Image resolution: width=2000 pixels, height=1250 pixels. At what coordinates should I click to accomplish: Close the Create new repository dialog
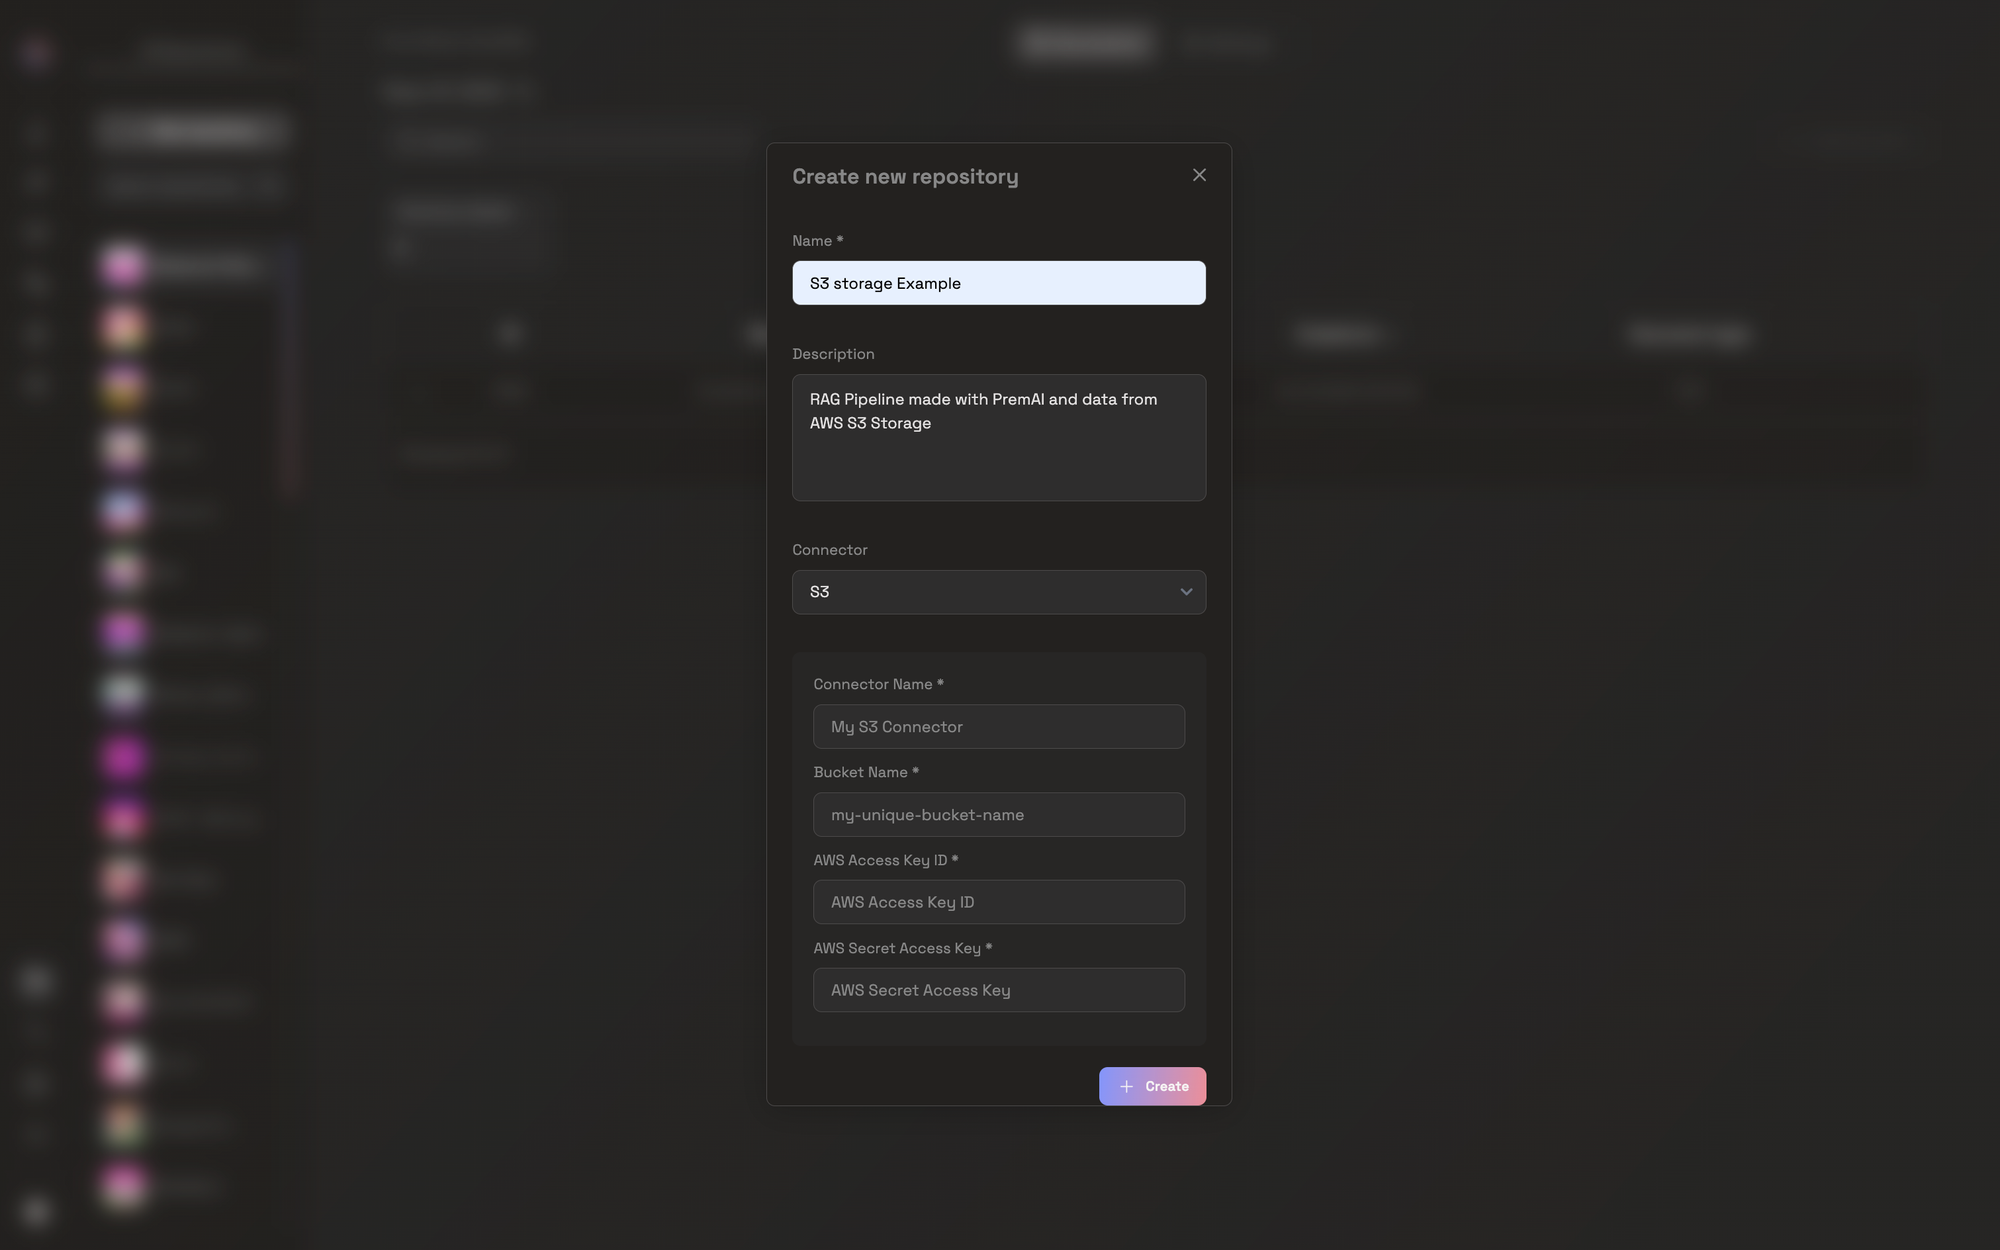pyautogui.click(x=1199, y=175)
